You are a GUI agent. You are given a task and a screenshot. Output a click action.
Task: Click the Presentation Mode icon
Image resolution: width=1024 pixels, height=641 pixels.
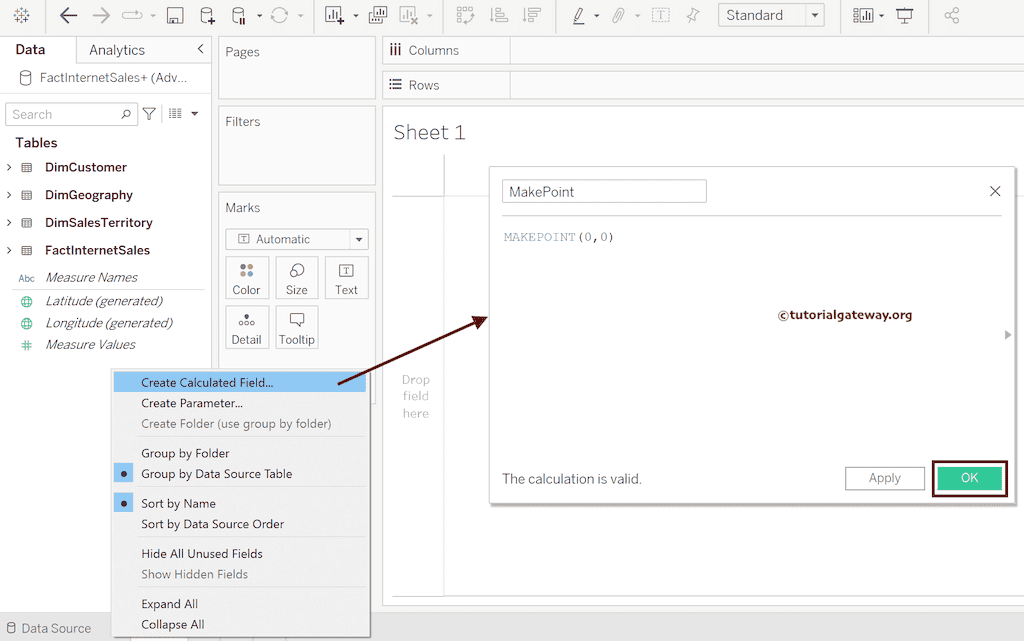click(905, 15)
